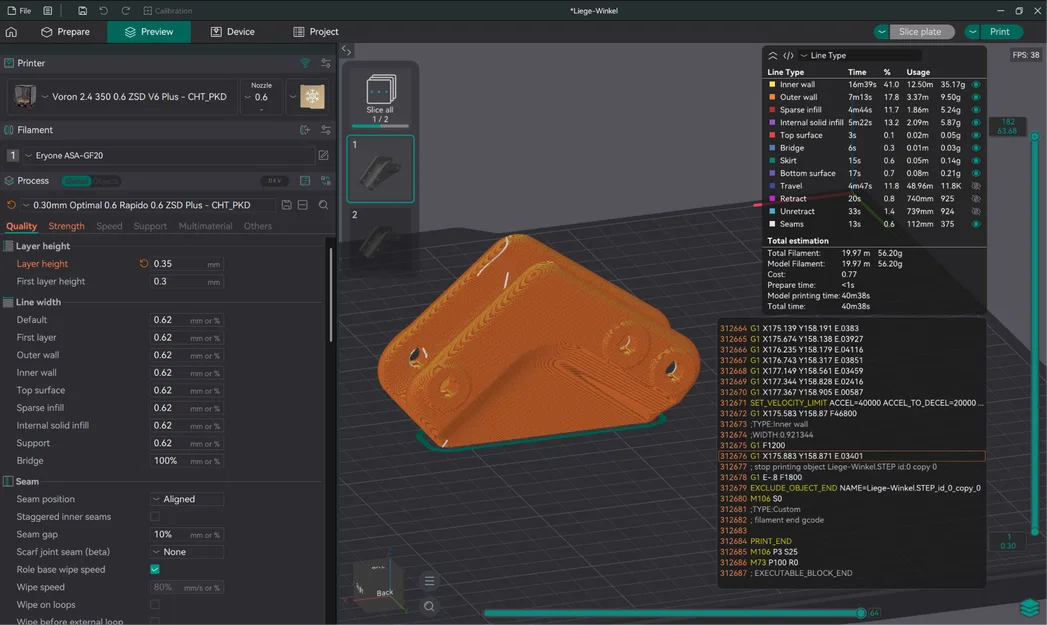Click the horizontal move slider handle

coord(861,612)
